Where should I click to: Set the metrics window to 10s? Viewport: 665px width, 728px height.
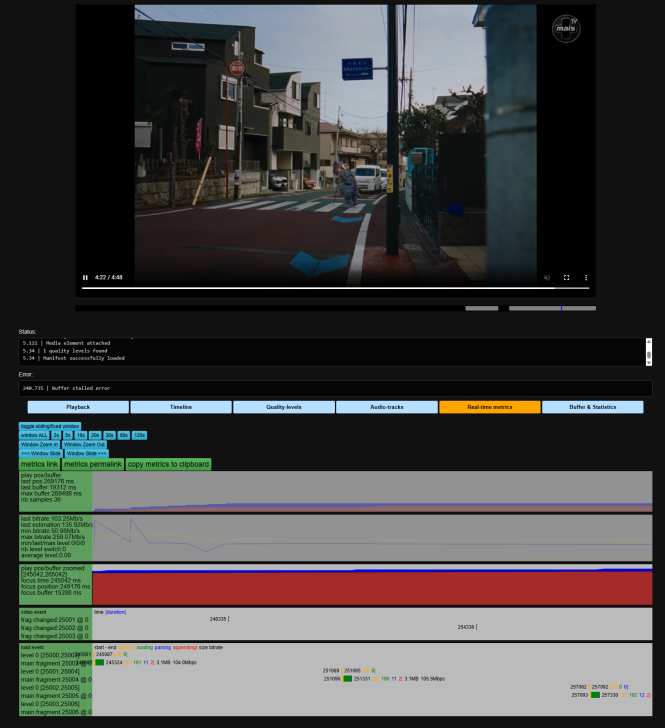click(81, 436)
